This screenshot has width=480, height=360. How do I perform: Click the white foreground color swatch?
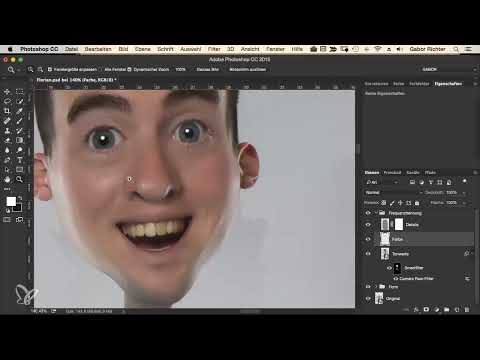11,201
